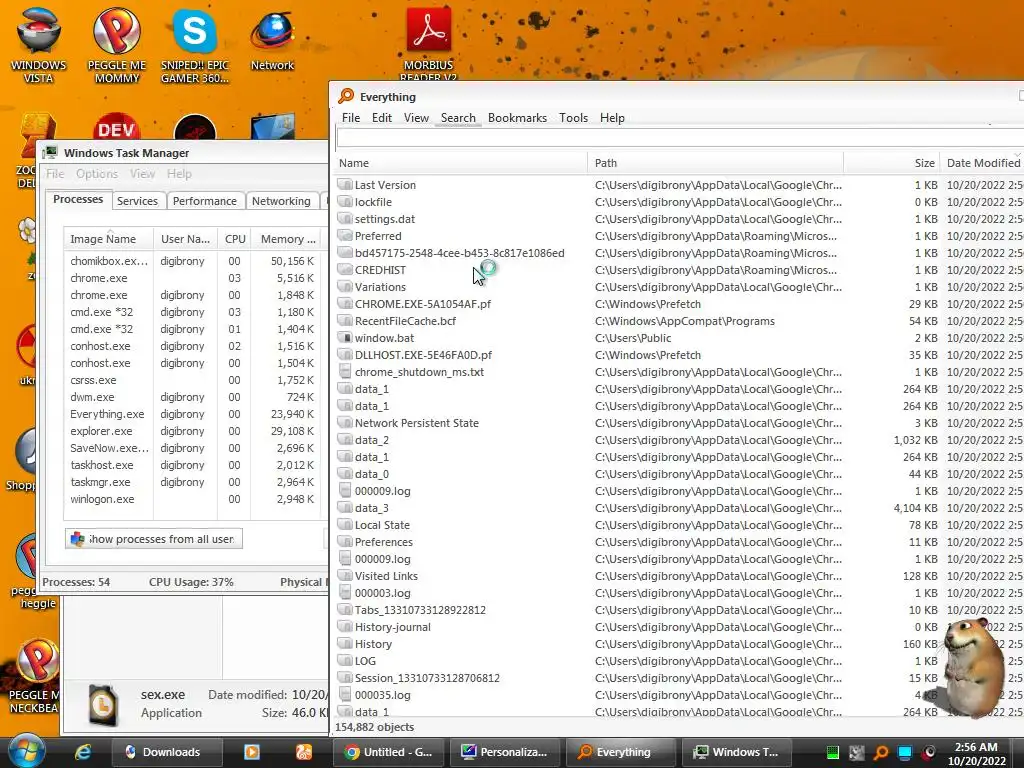Click the Task Manager title bar icon

tap(50, 153)
